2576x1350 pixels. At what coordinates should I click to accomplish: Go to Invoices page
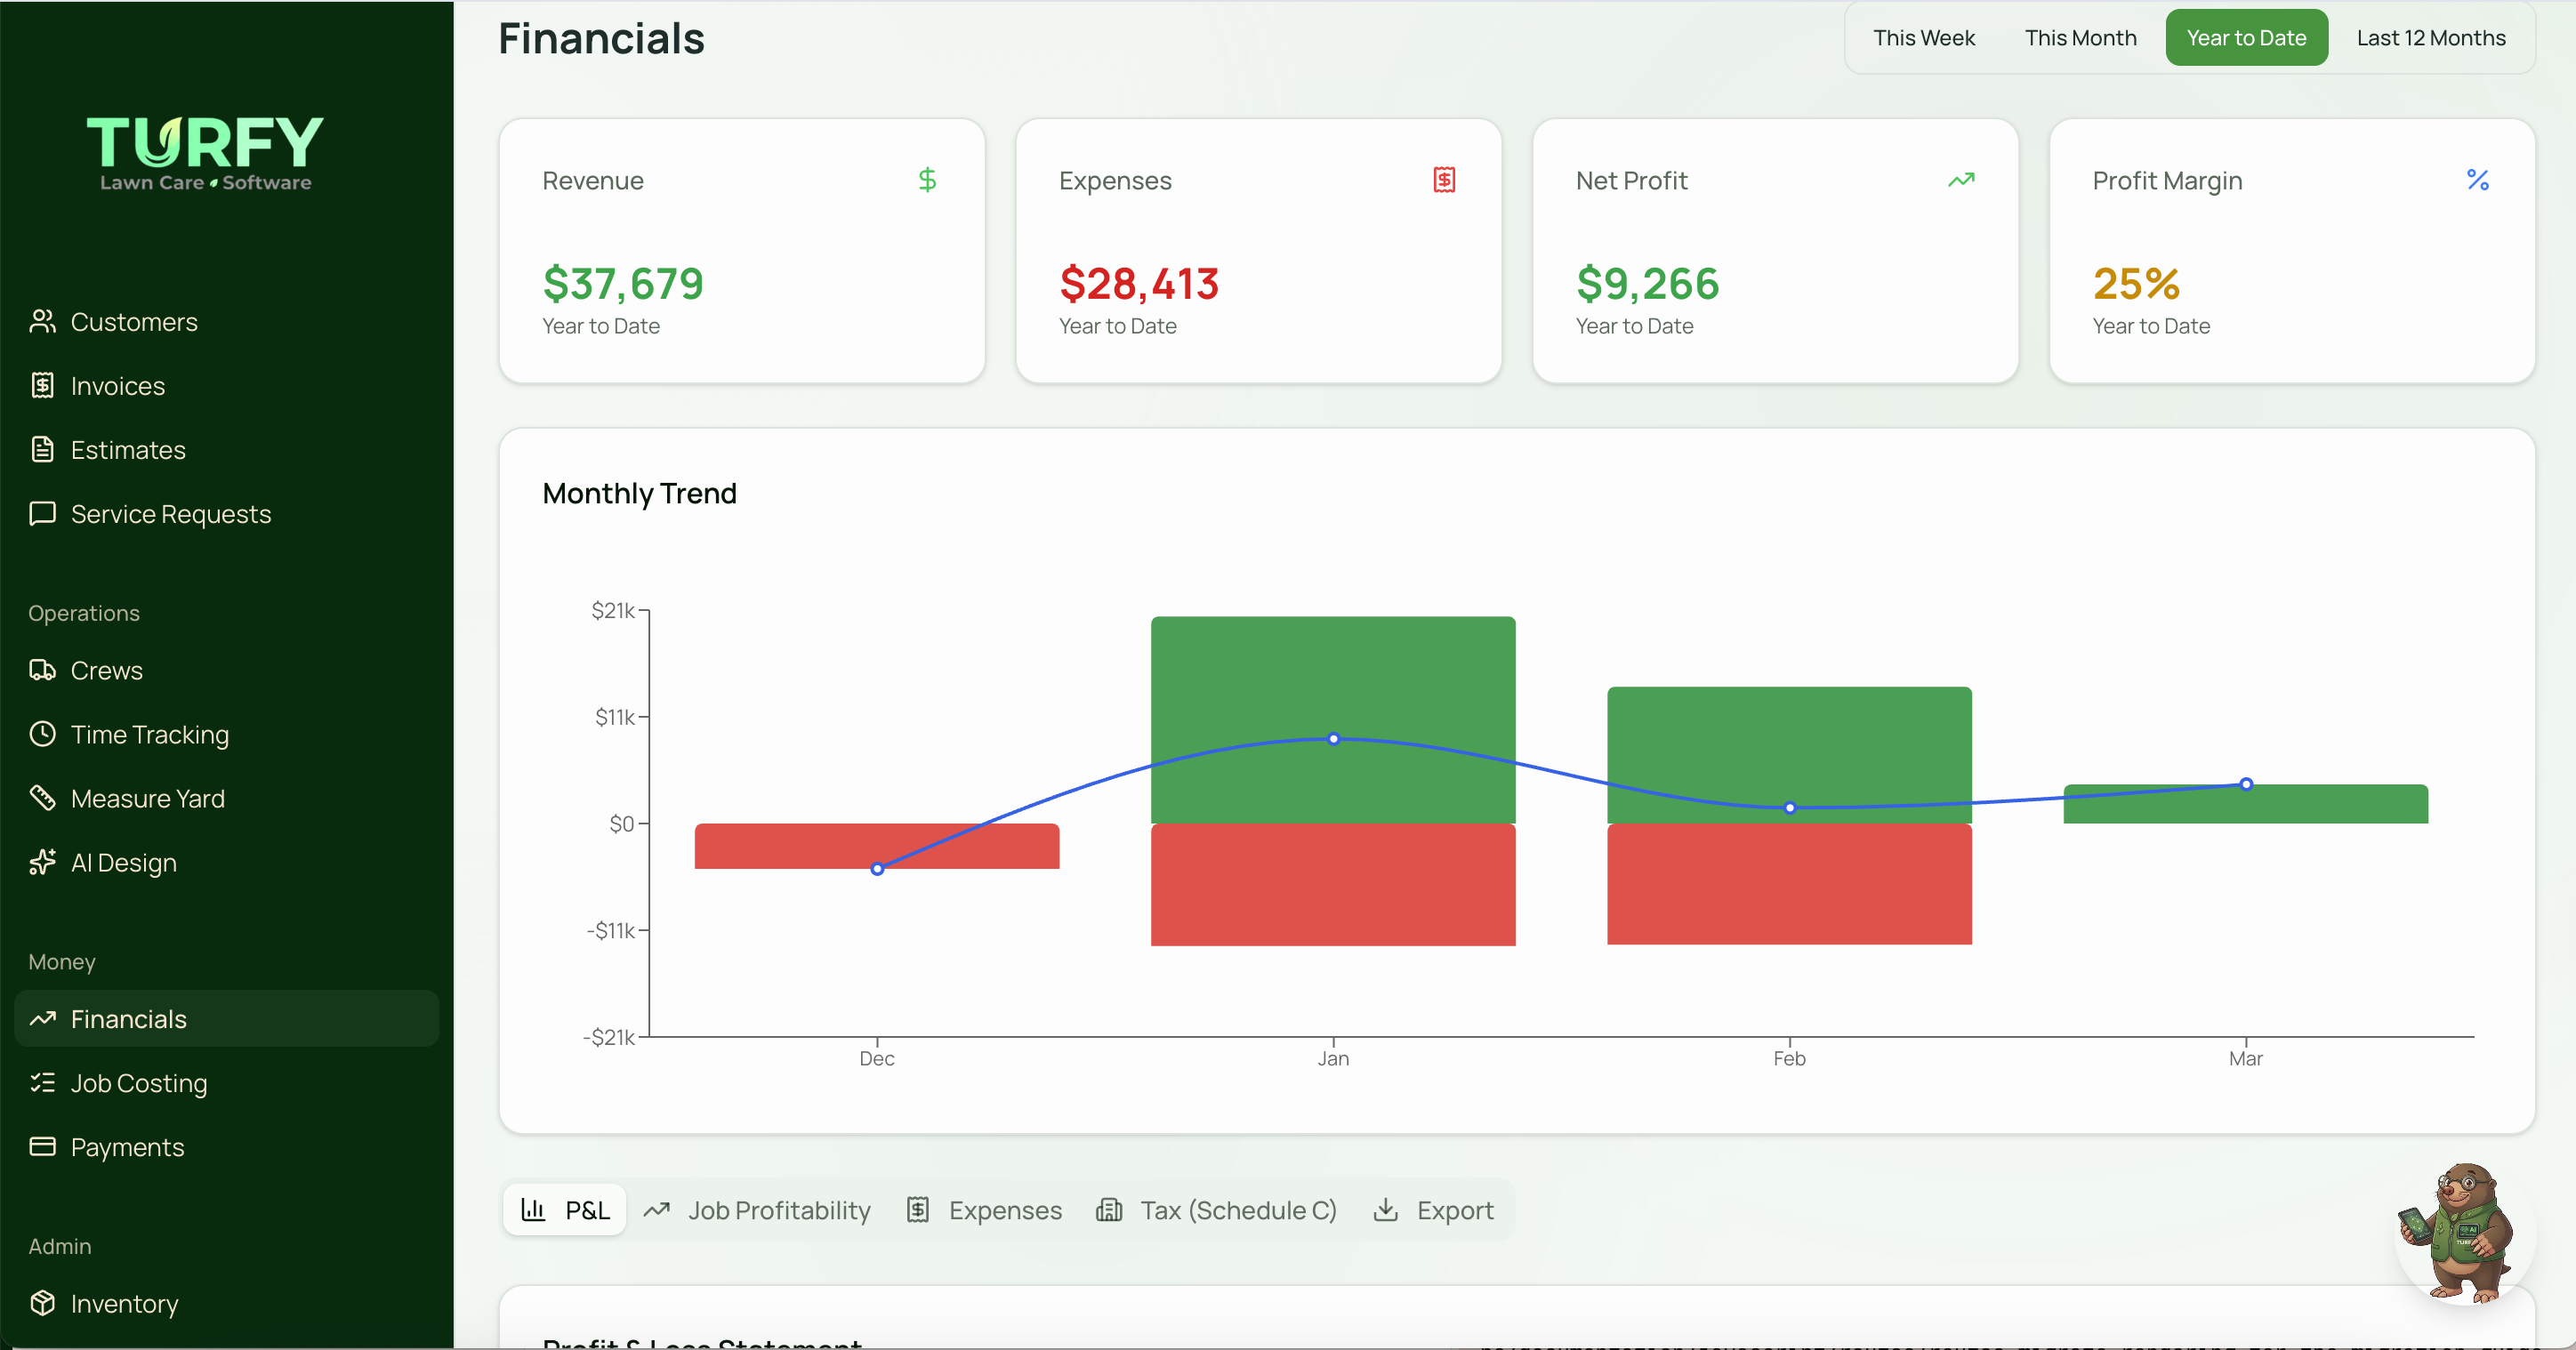227,385
